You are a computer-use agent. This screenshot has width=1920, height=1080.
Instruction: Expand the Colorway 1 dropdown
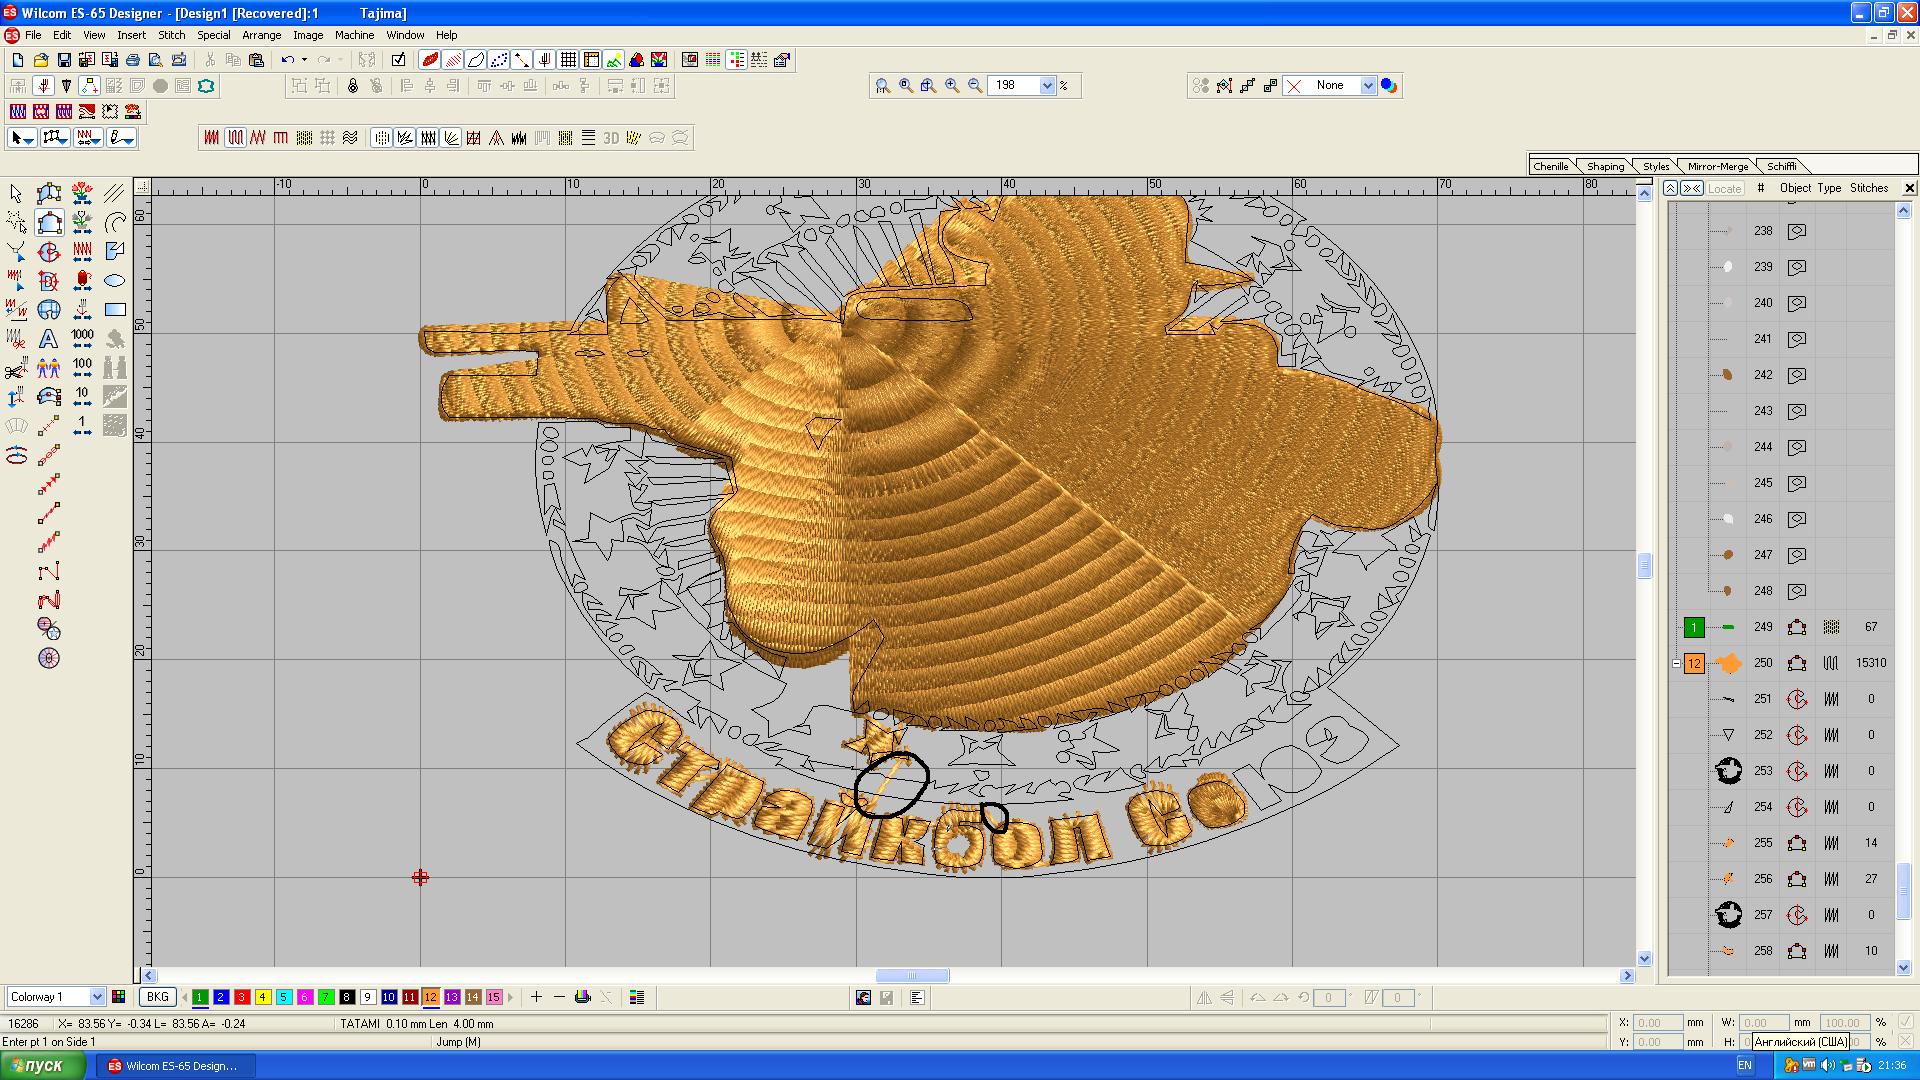pos(97,997)
